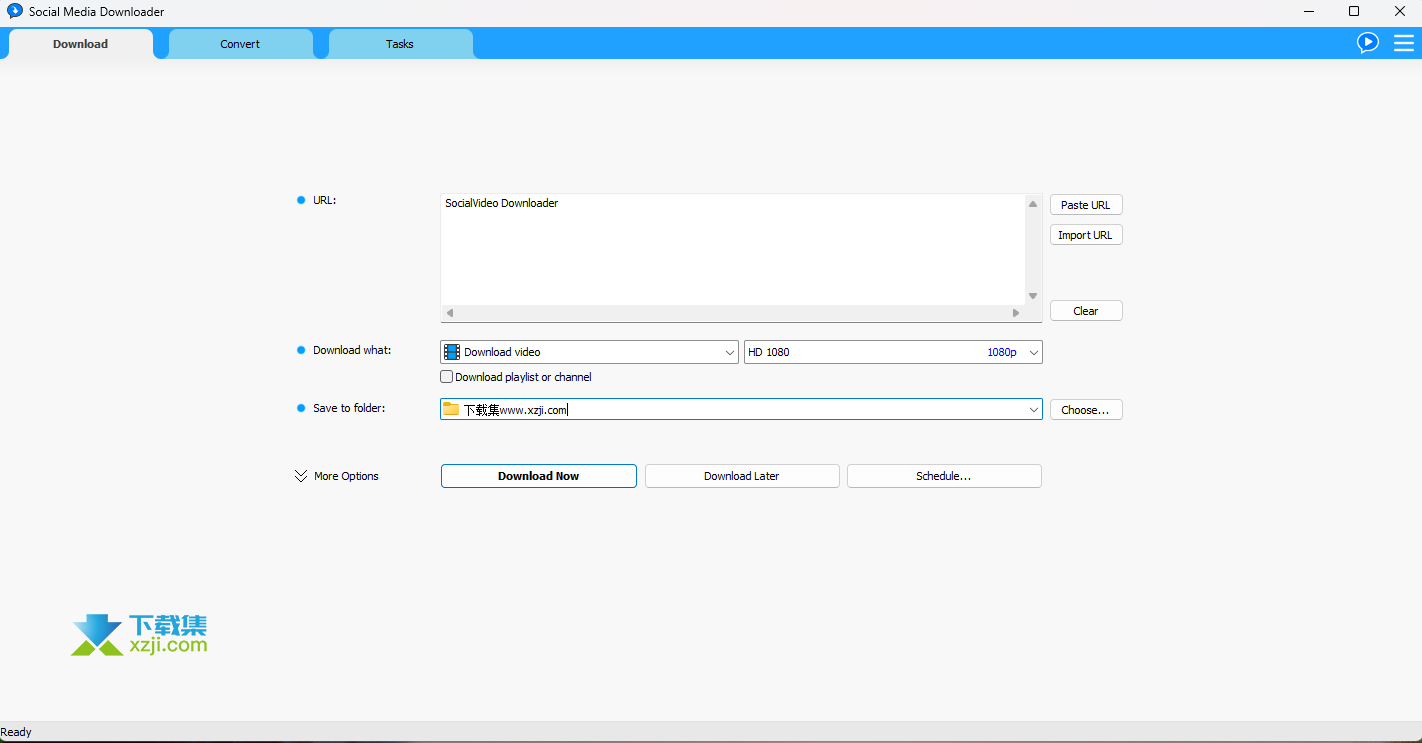This screenshot has height=743, width=1422.
Task: Click the Social Media Downloader app icon
Action: point(14,11)
